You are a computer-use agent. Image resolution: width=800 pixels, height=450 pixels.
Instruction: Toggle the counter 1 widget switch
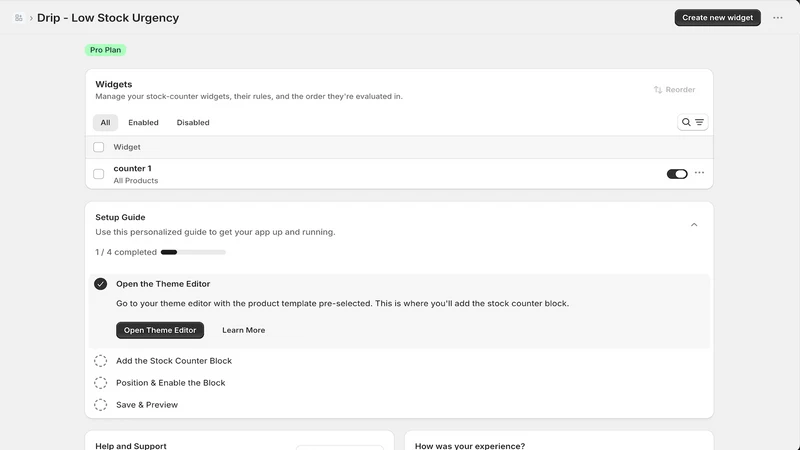pos(677,174)
